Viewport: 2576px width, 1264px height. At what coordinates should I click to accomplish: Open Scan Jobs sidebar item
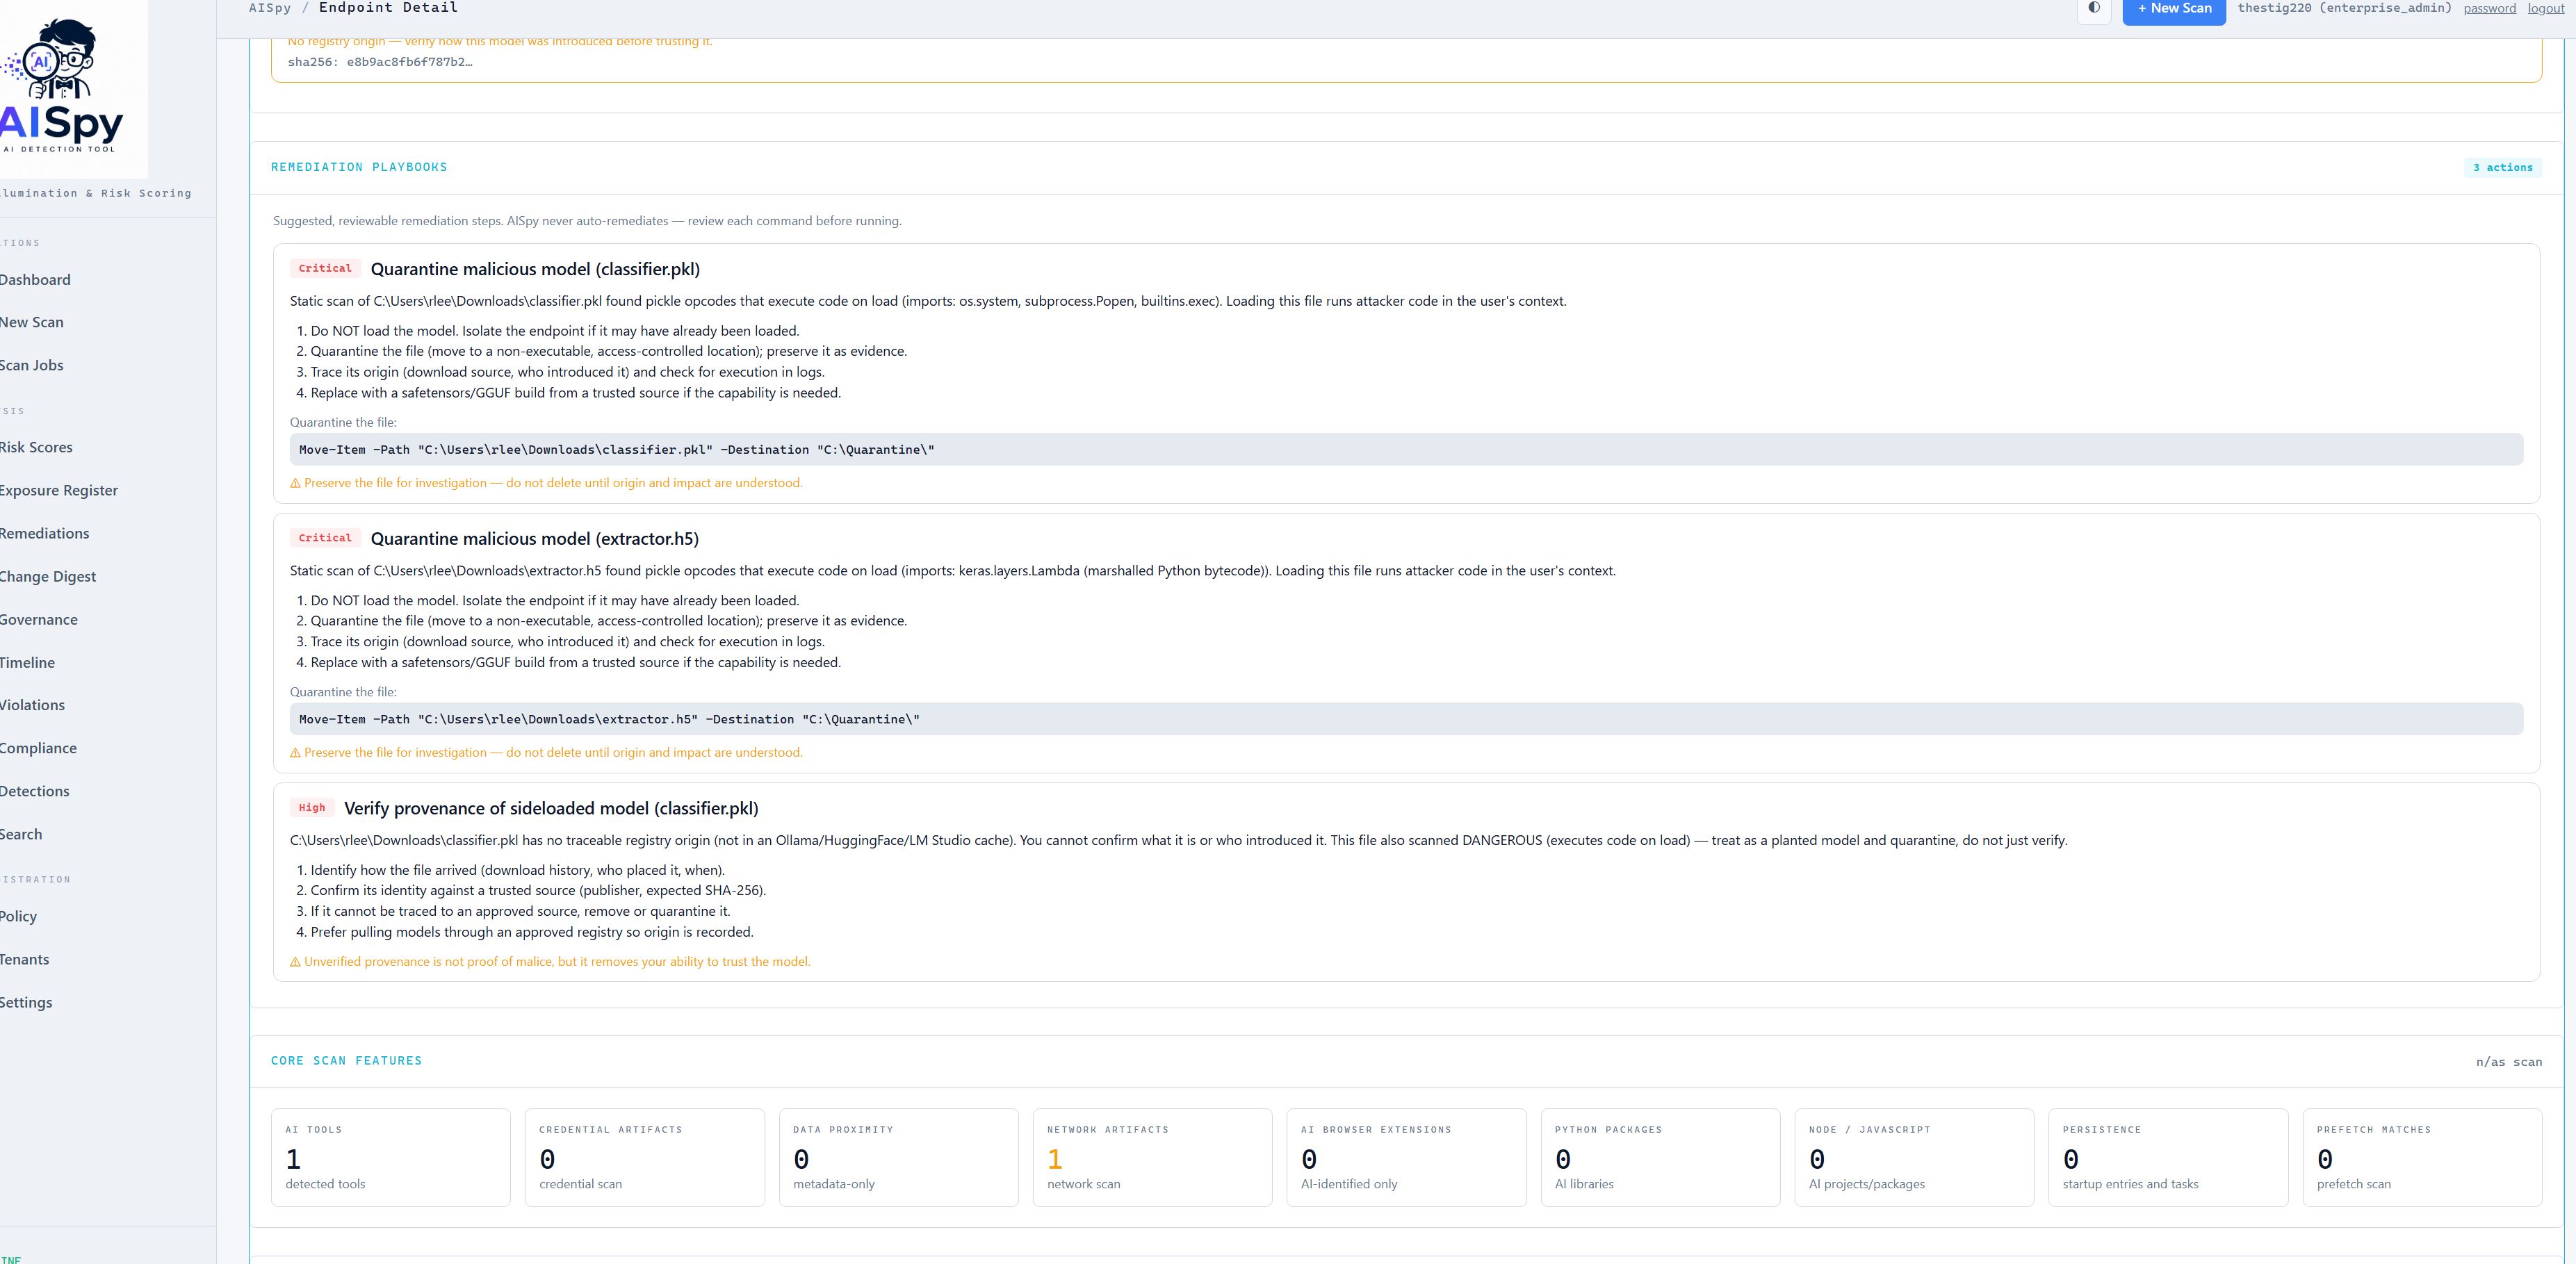tap(32, 365)
